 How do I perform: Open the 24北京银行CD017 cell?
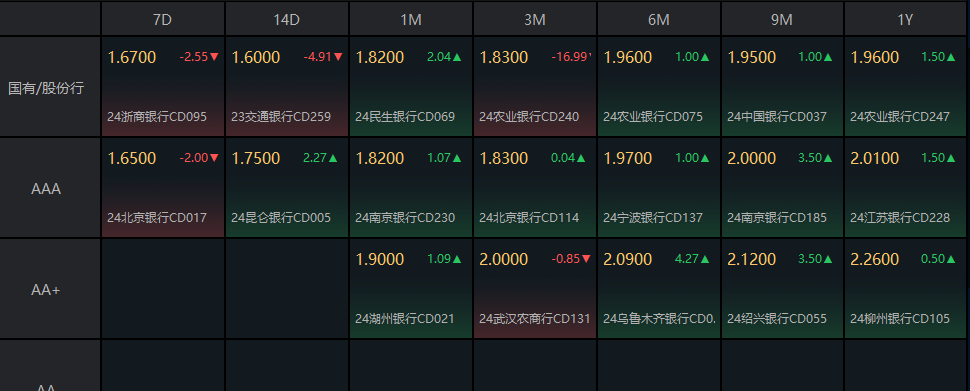[x=163, y=188]
